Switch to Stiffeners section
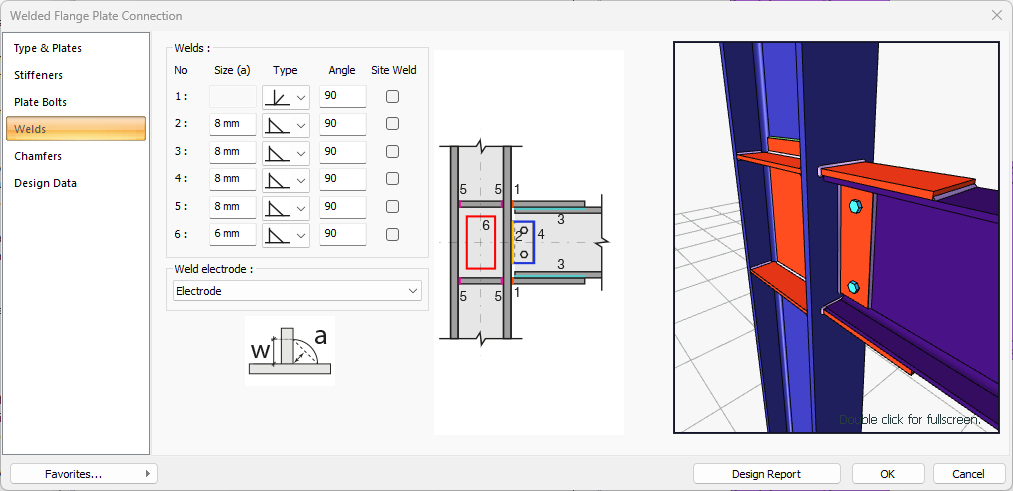The width and height of the screenshot is (1013, 491). tap(39, 75)
